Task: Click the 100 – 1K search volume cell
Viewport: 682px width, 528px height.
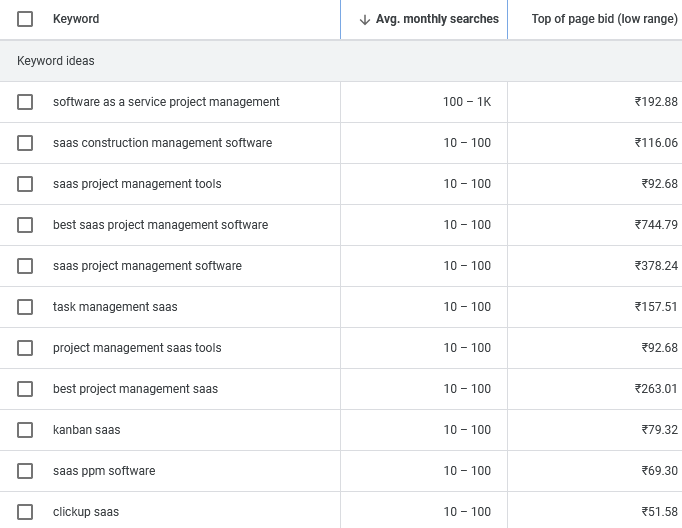Action: click(x=467, y=102)
